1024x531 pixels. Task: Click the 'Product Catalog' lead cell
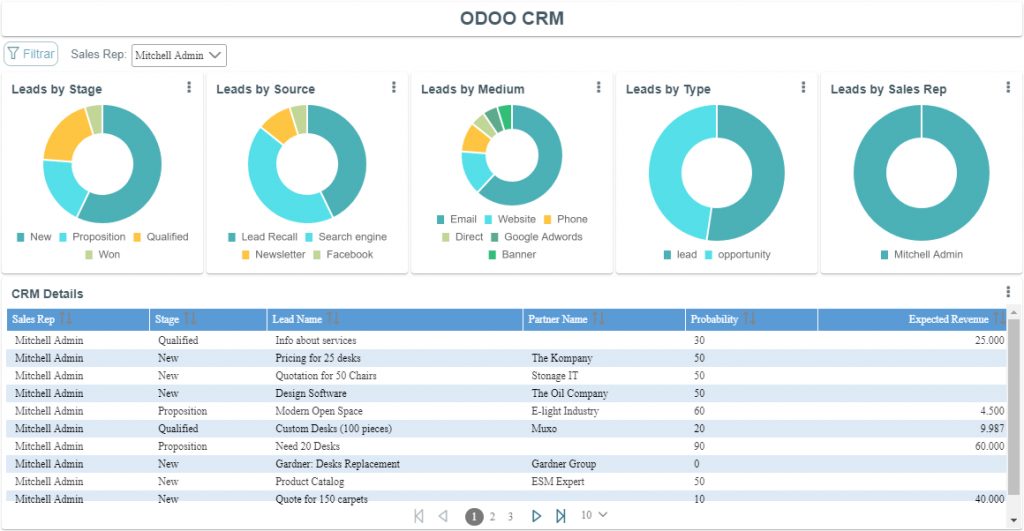click(309, 481)
